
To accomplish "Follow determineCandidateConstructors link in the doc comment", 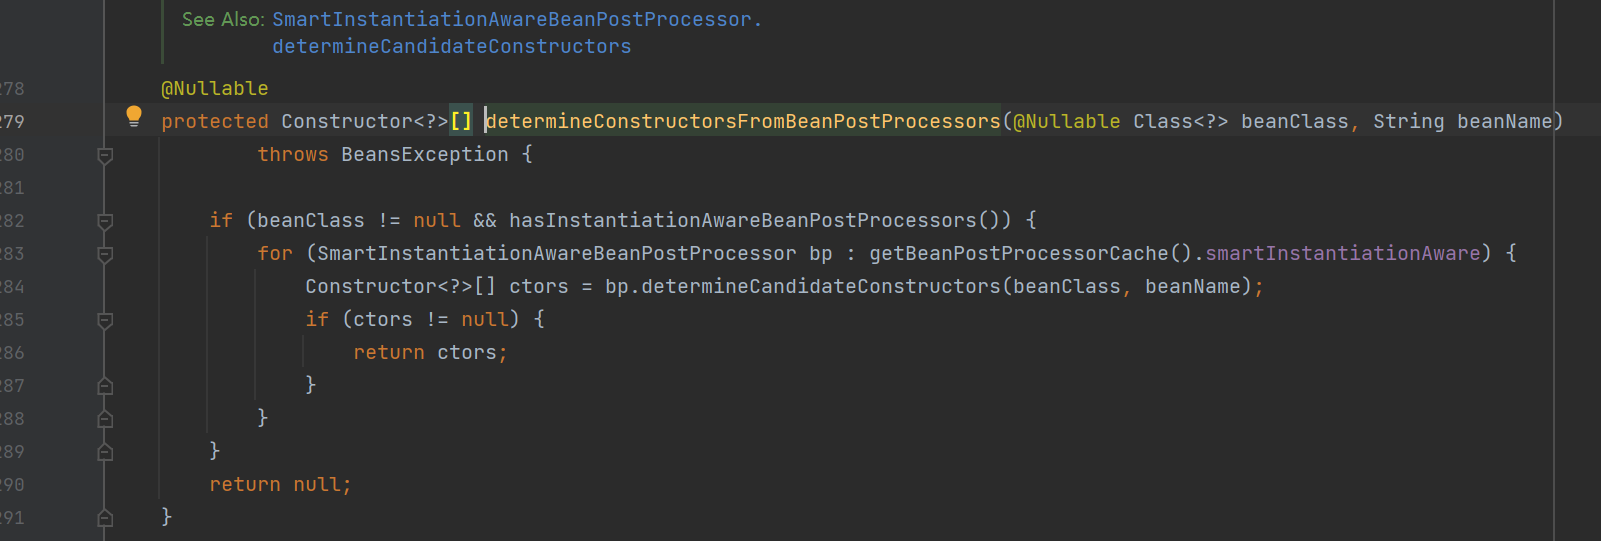I will click(x=451, y=47).
